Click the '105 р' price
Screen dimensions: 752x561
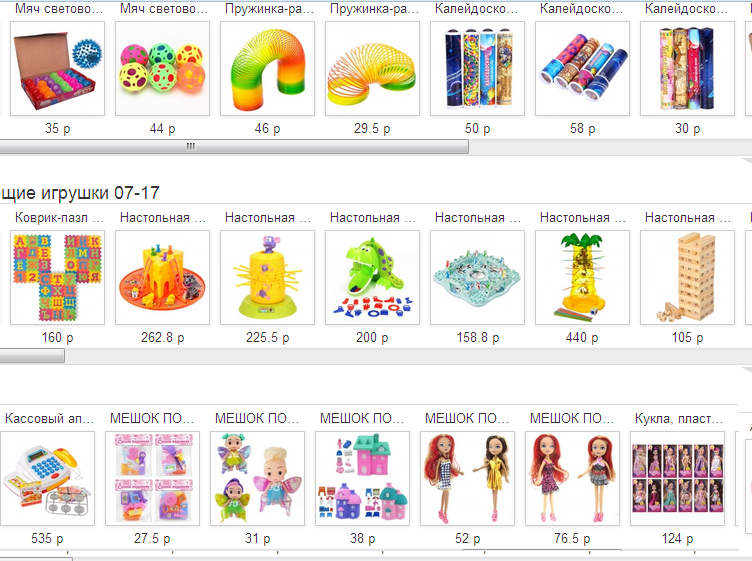(687, 338)
